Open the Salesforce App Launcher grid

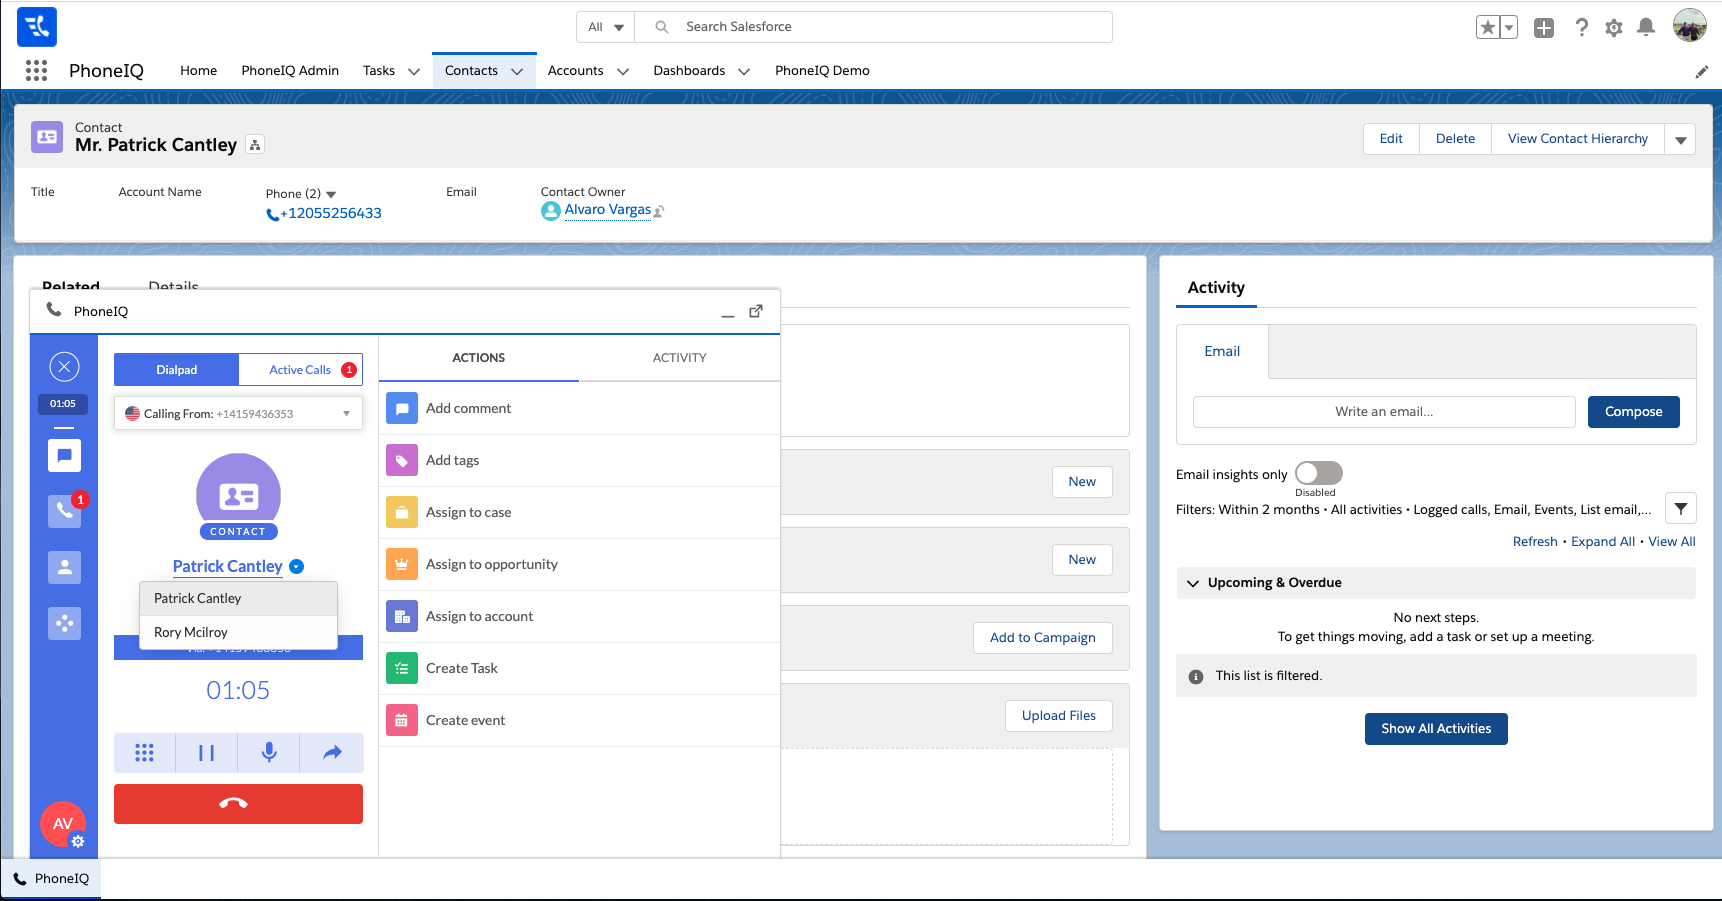tap(37, 70)
